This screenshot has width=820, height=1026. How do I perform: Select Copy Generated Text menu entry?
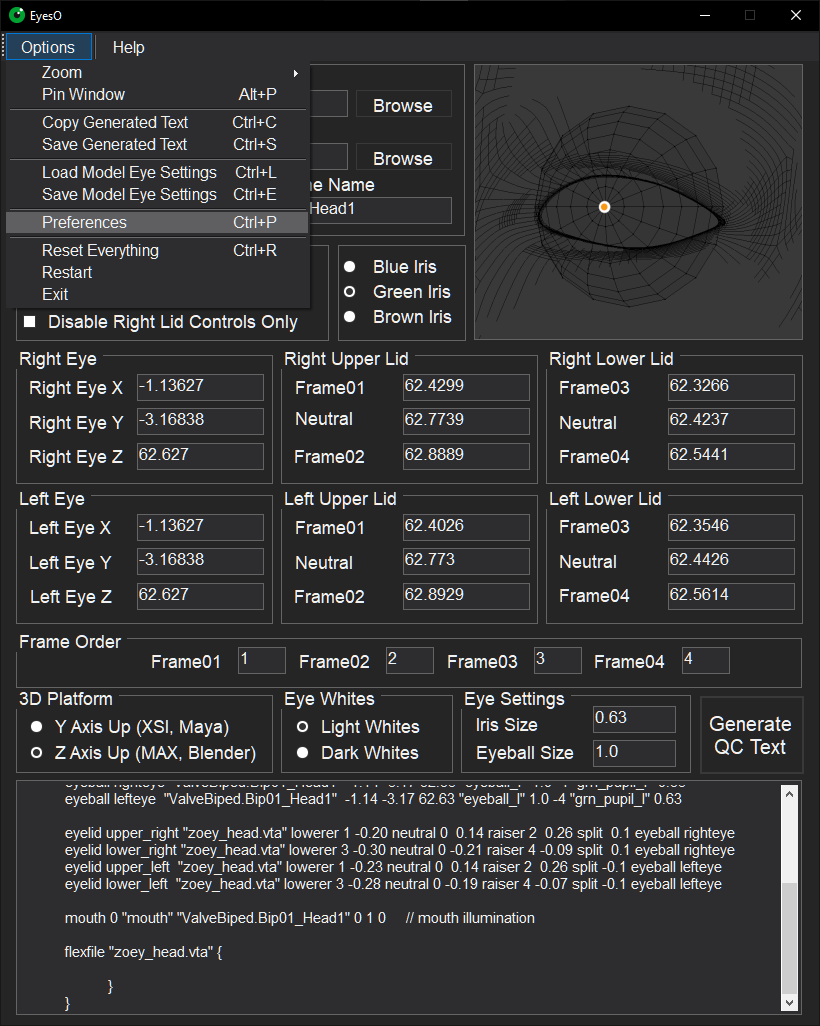pos(157,122)
